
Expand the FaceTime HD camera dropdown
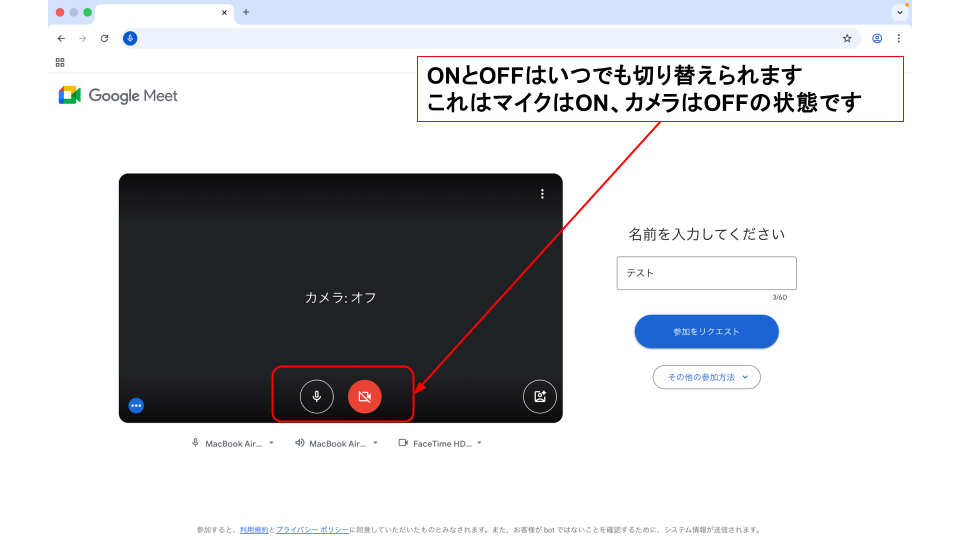(x=440, y=443)
